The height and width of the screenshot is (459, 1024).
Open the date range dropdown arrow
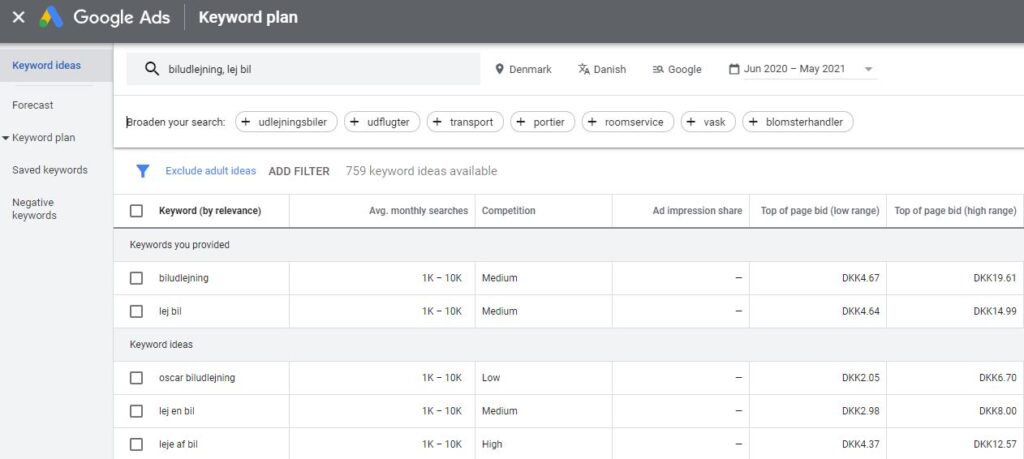(x=869, y=69)
